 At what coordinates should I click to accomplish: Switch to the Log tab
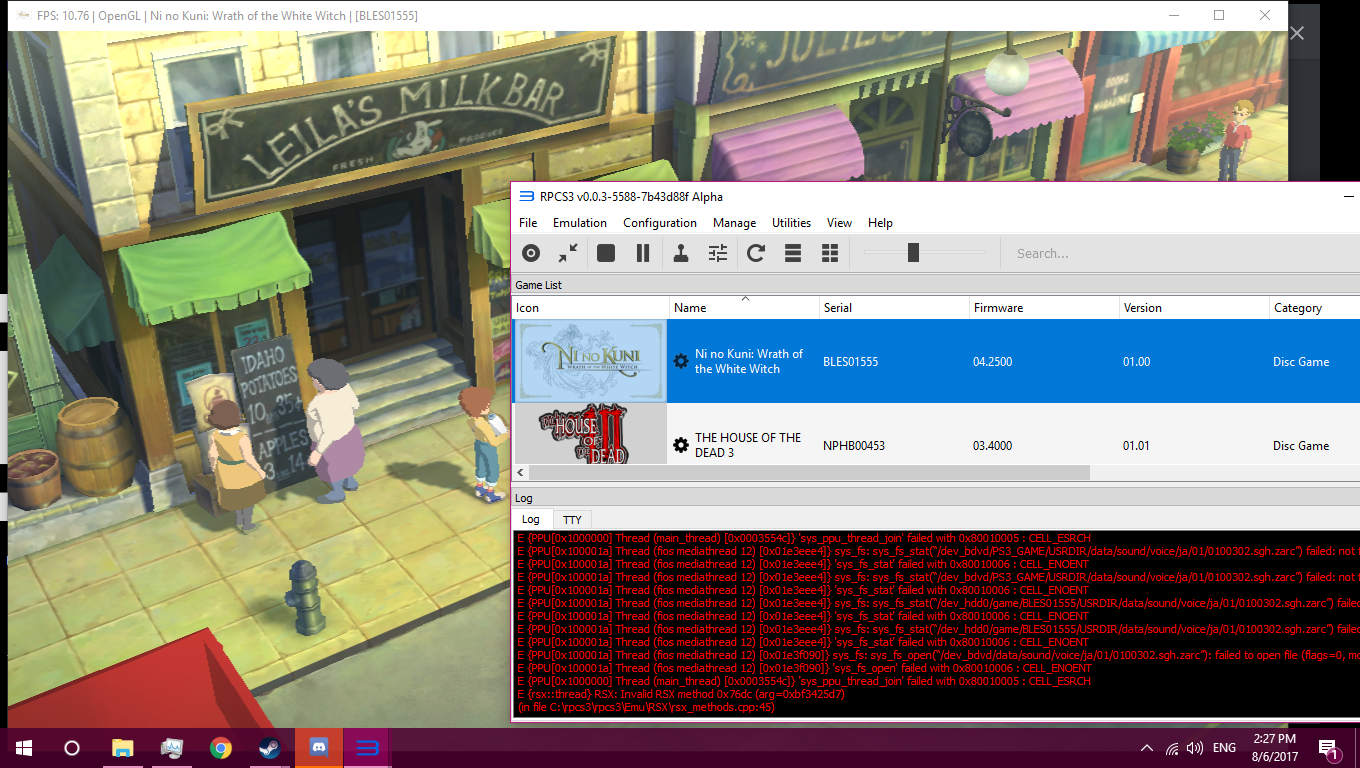[x=531, y=519]
